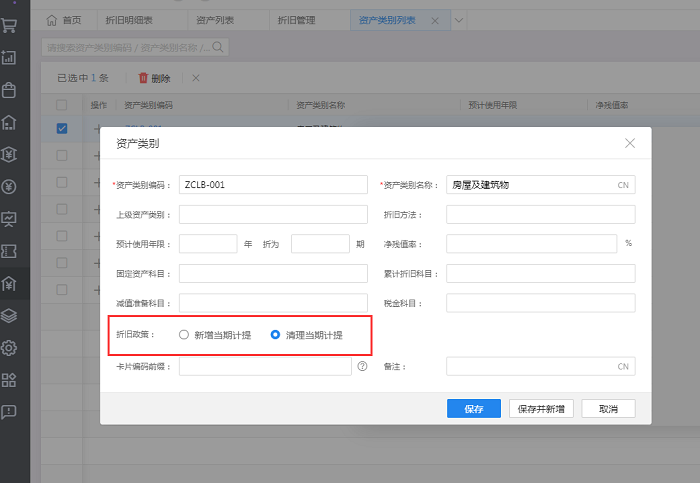
Task: Click the yen coin sidebar icon
Action: pyautogui.click(x=9, y=186)
